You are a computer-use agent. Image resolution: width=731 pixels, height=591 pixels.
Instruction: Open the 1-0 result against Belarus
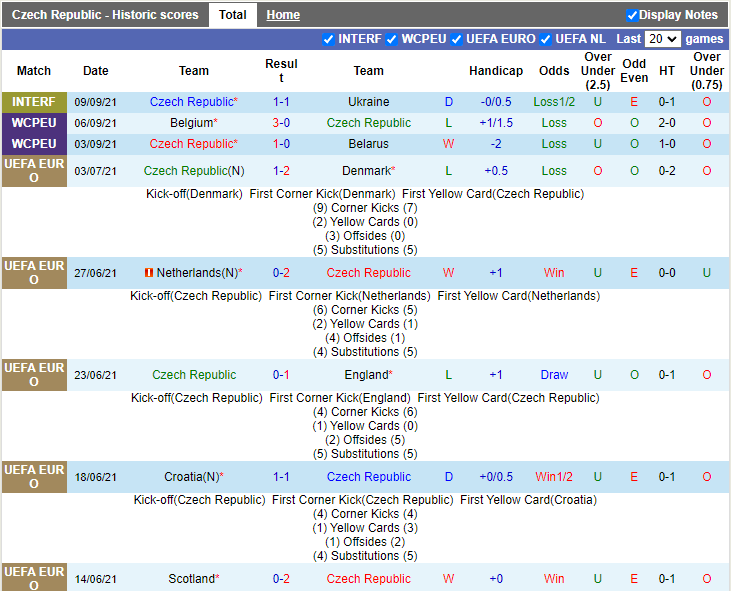click(x=281, y=144)
